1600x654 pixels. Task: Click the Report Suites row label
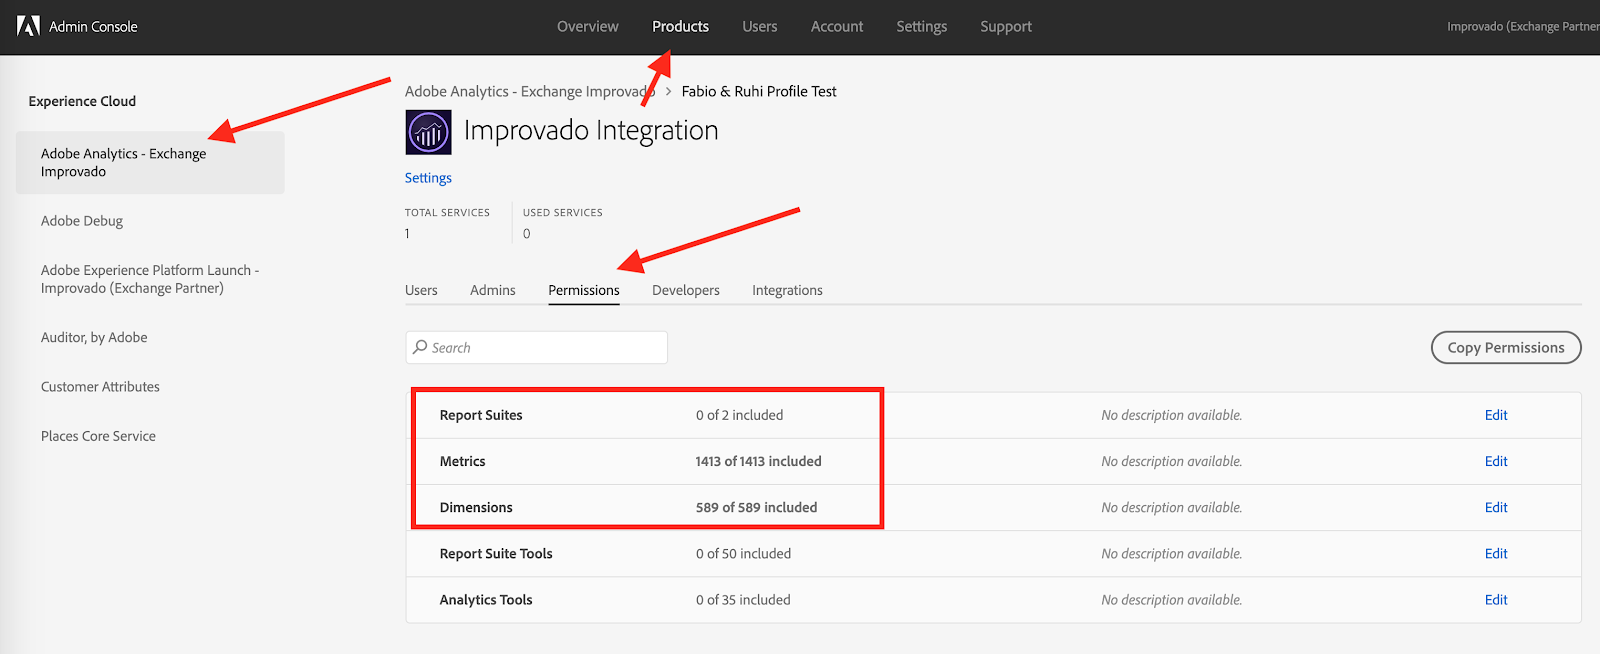coord(481,415)
